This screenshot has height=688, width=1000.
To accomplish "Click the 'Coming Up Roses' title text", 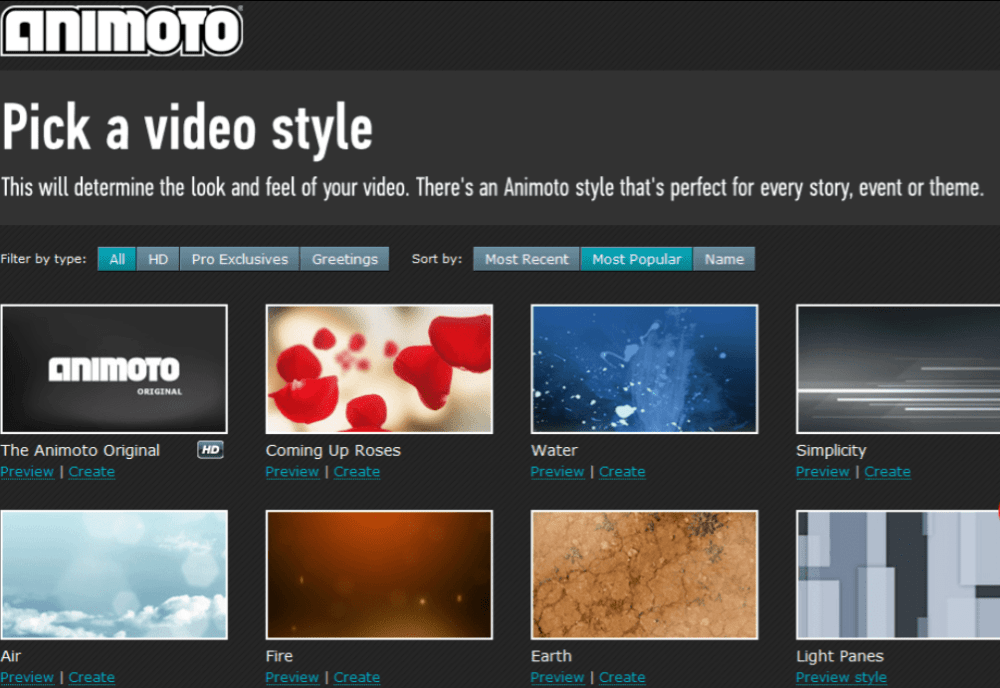I will 333,450.
